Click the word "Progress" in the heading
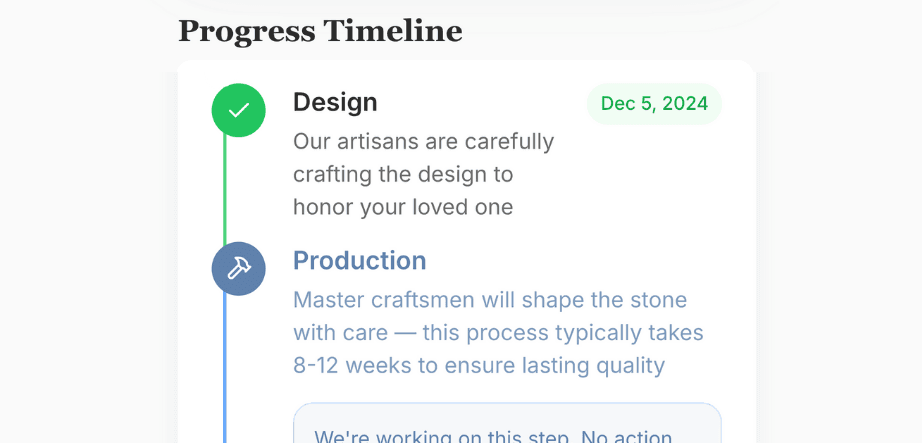The width and height of the screenshot is (922, 443). (246, 31)
